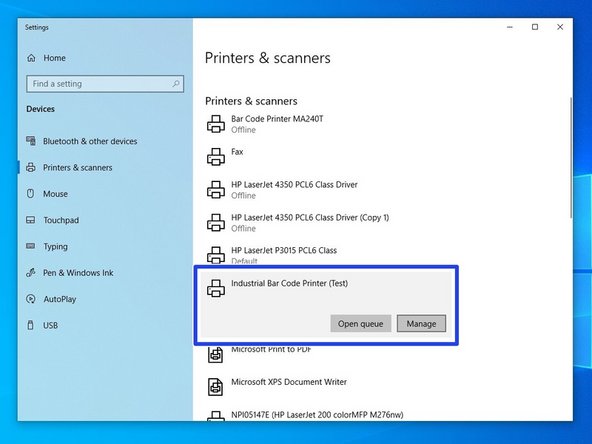Image resolution: width=592 pixels, height=444 pixels.
Task: Click the Home icon in sidebar
Action: click(31, 58)
